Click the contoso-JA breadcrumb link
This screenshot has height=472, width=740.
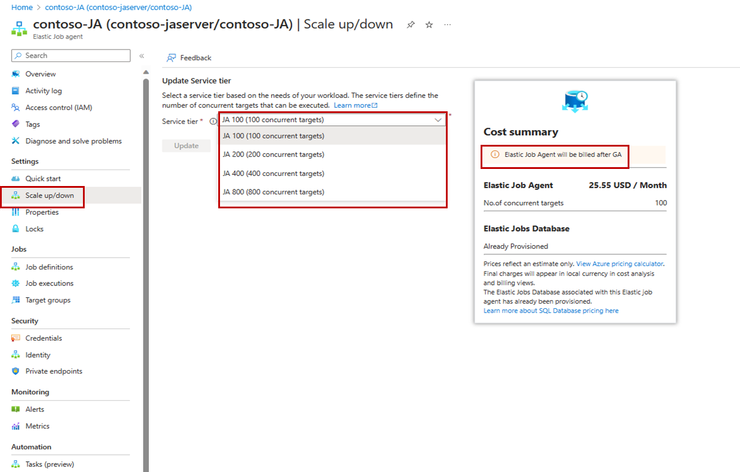(118, 8)
